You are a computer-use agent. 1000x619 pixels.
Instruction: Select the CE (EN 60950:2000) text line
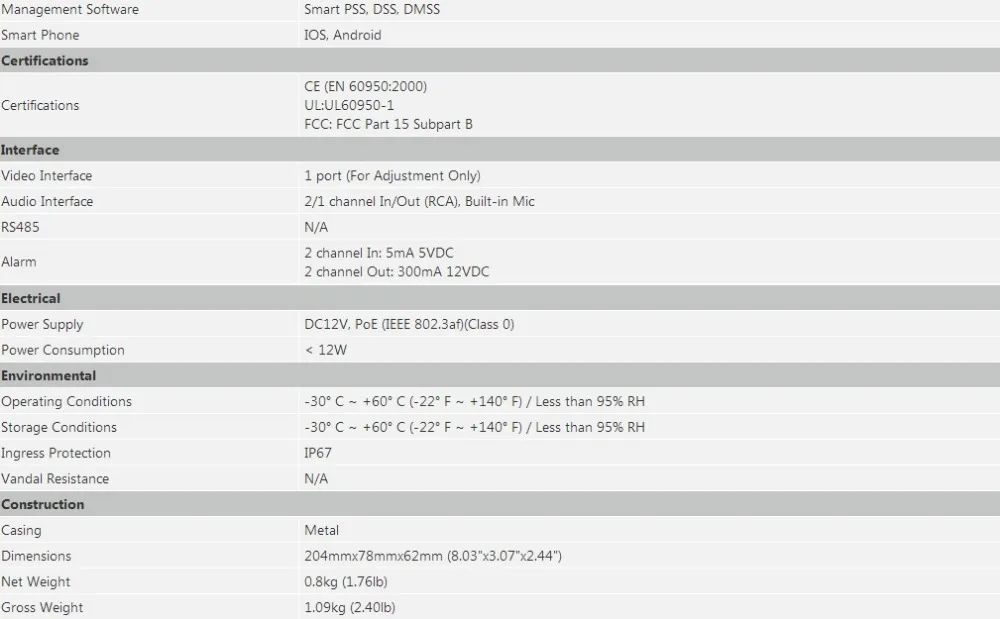point(365,86)
